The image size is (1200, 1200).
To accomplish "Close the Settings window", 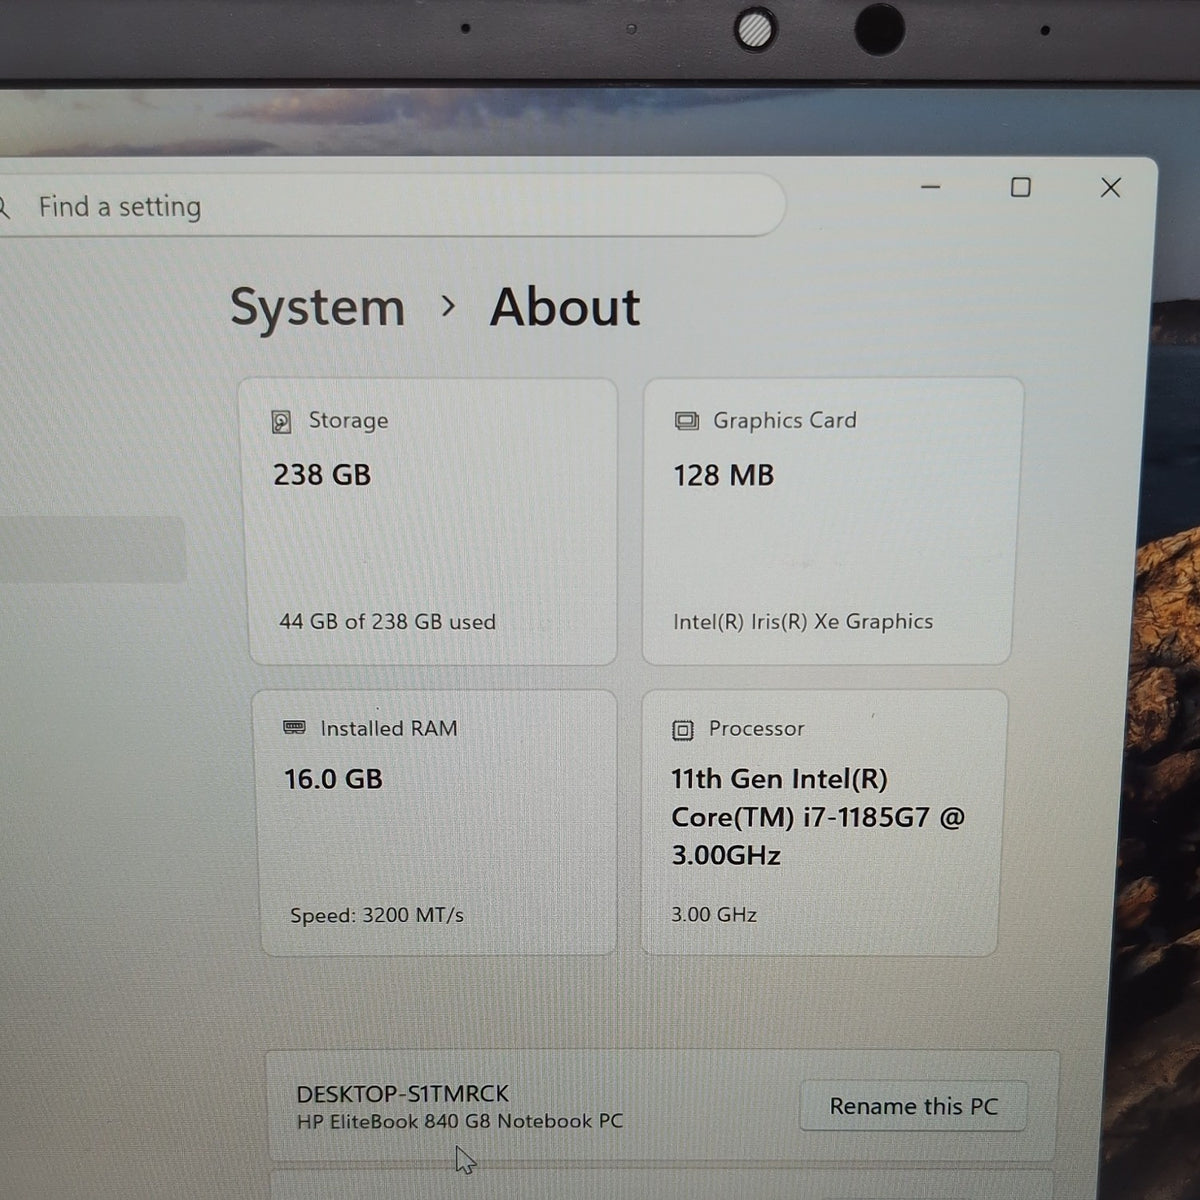I will point(1110,187).
